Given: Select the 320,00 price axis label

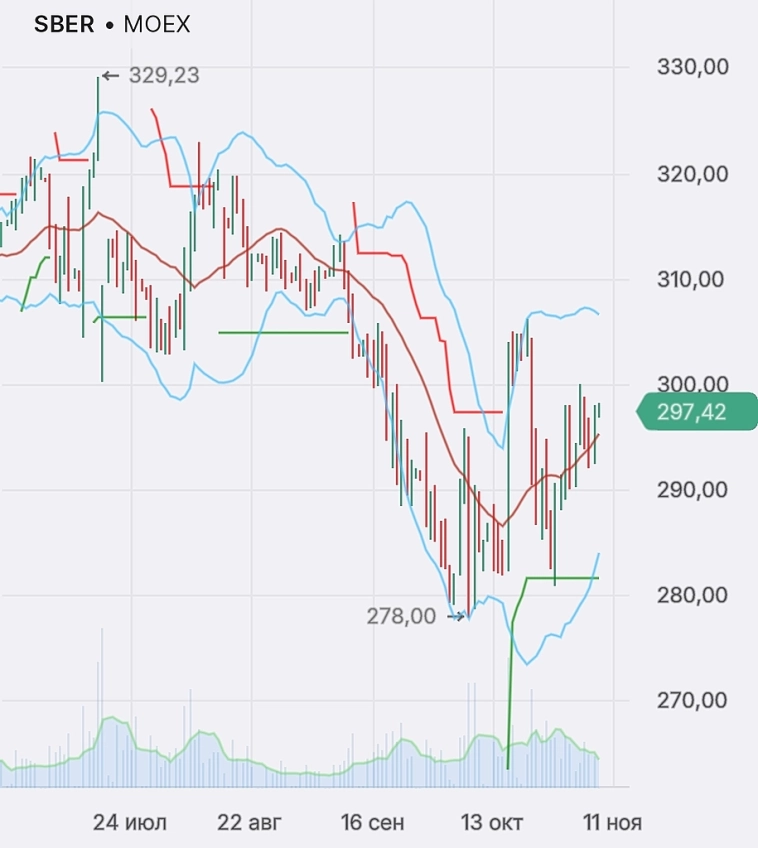Looking at the screenshot, I should click(692, 173).
